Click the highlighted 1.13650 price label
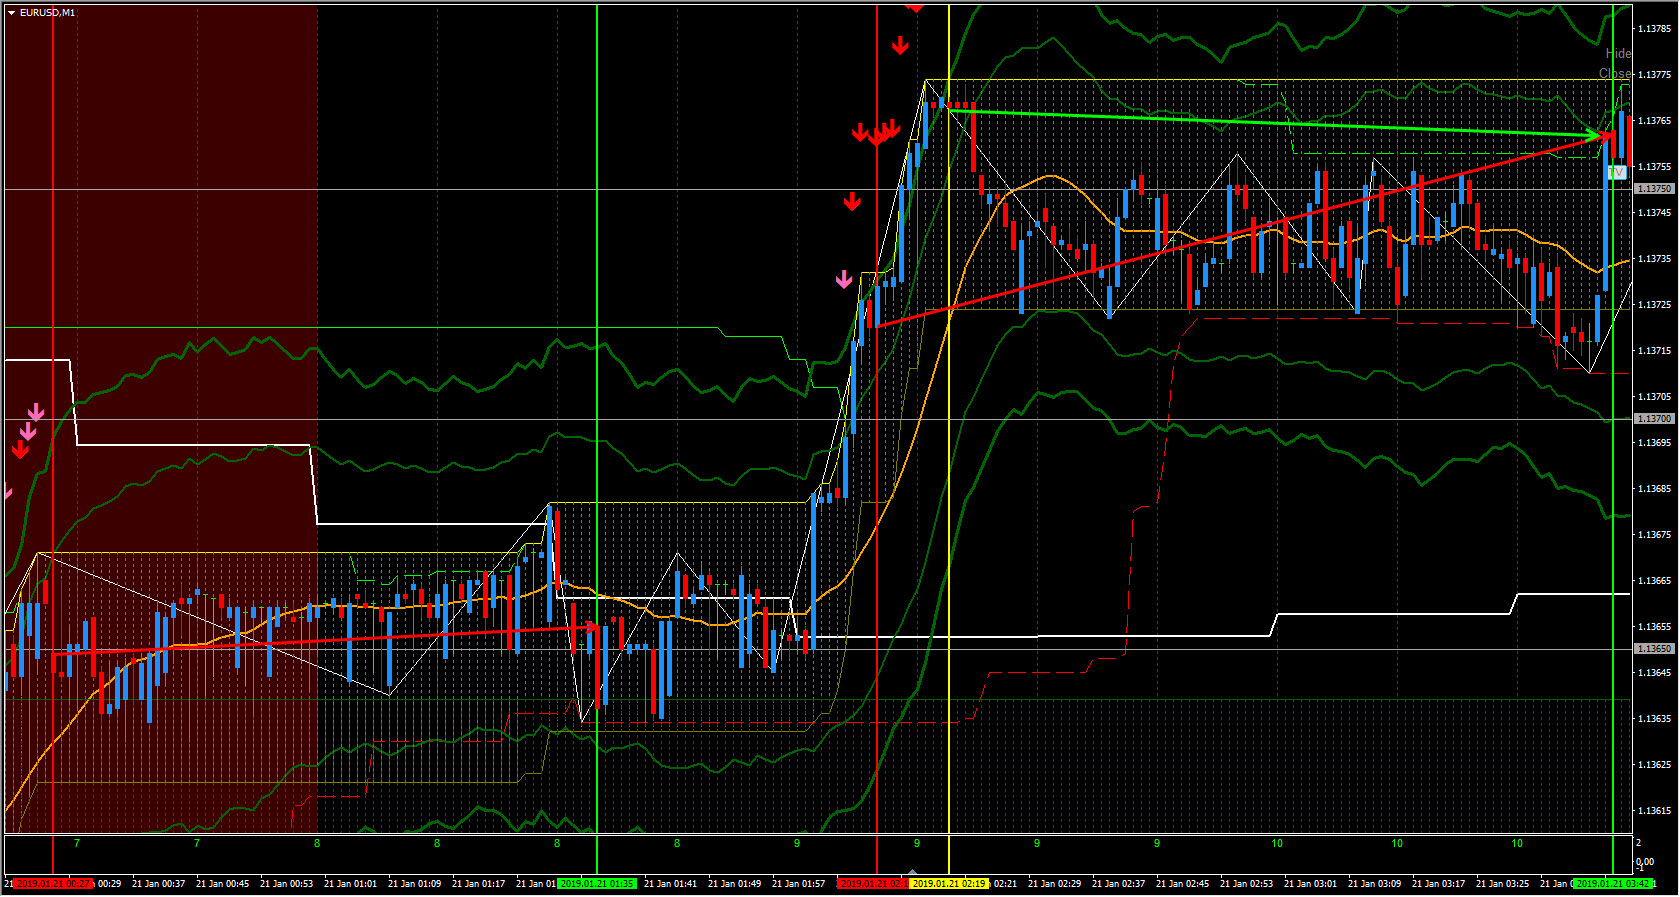Viewport: 1680px width, 897px height. (1654, 649)
